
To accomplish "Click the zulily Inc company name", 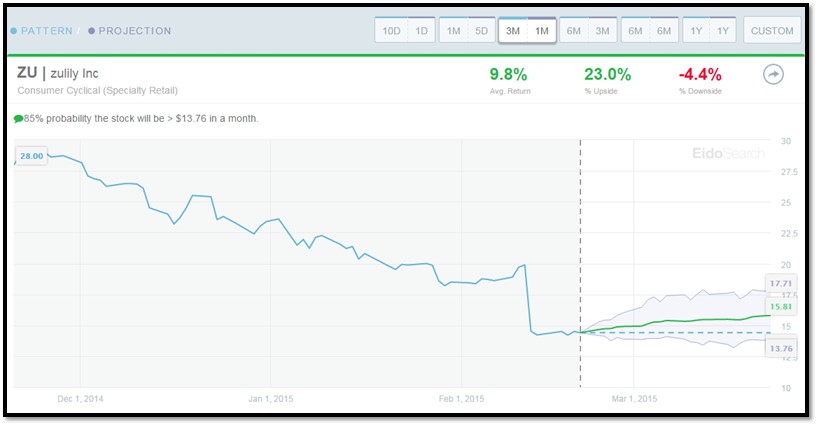I will [x=74, y=74].
